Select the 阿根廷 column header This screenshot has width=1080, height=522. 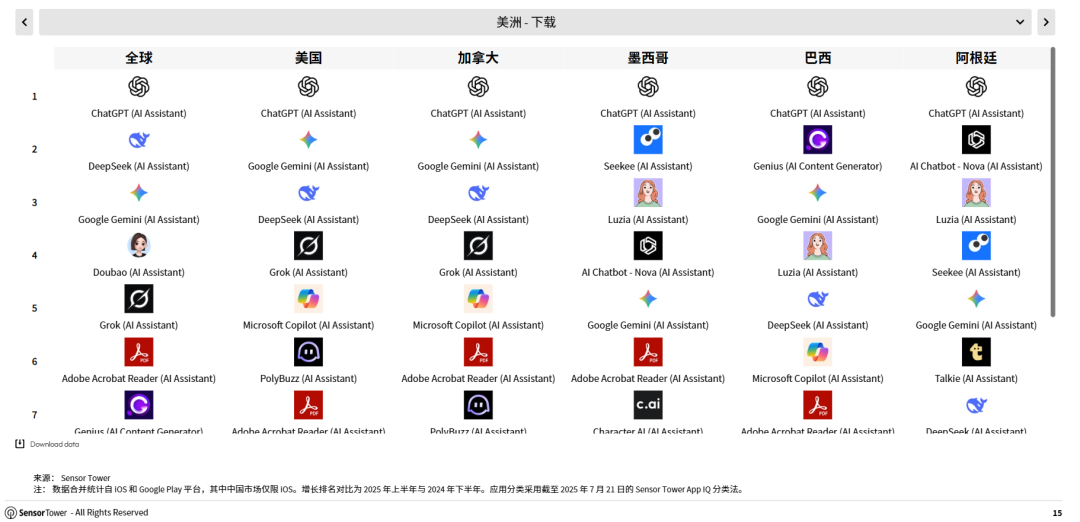[976, 58]
